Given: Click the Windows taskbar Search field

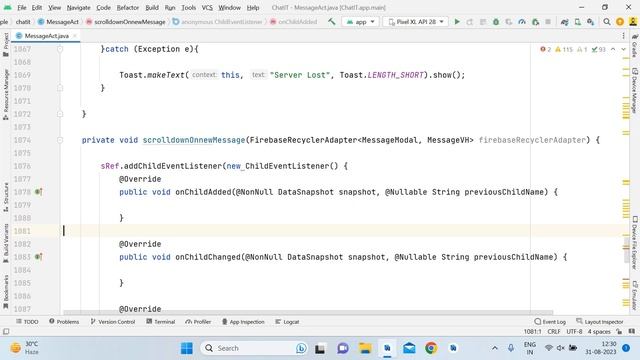Looking at the screenshot, I should pyautogui.click(x=255, y=348).
